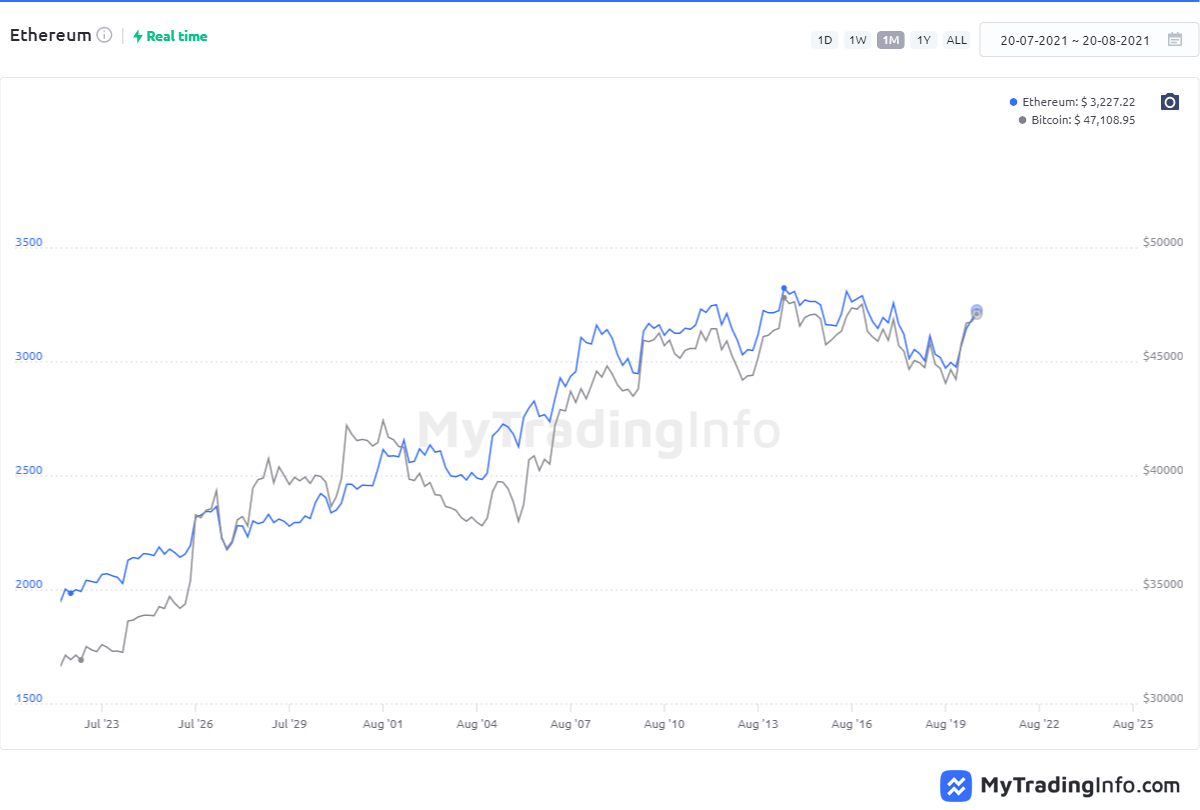
Task: Capture the chart with the camera icon
Action: (1169, 101)
